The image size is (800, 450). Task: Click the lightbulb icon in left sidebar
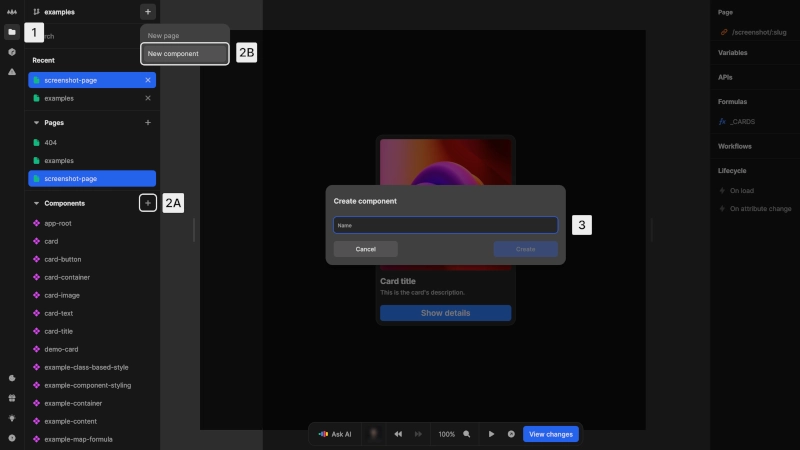pyautogui.click(x=12, y=418)
